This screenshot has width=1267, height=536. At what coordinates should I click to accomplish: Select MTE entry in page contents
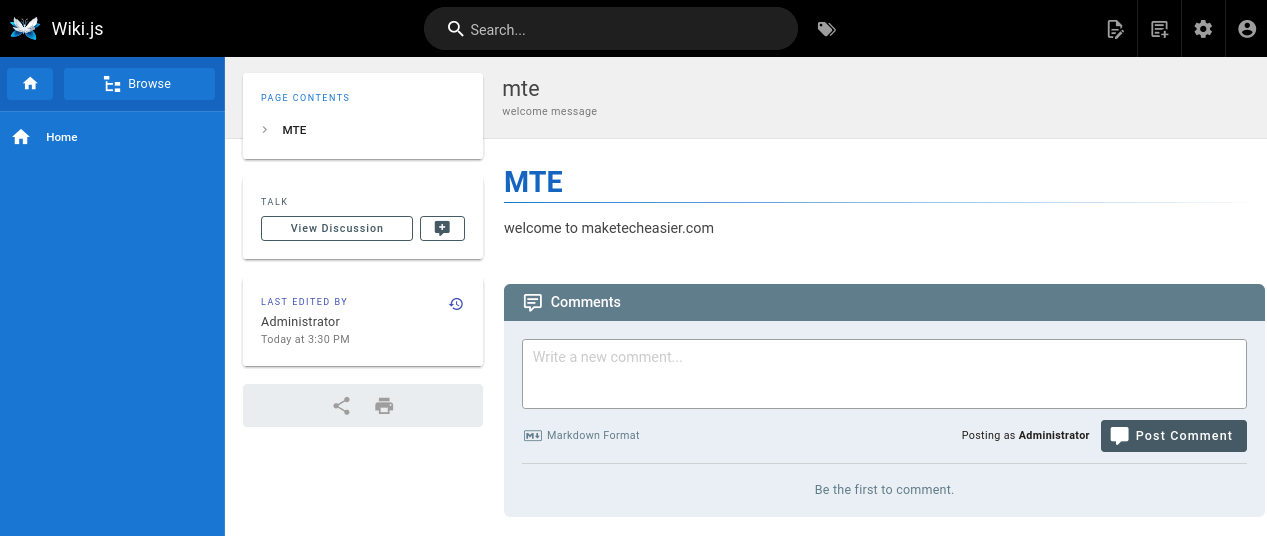[294, 130]
